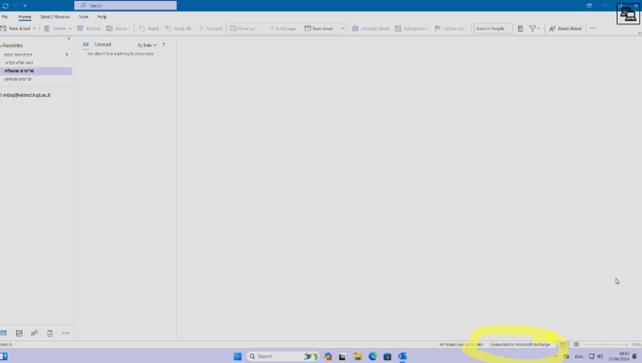Screen dimensions: 642x363
Task: Show only Unread messages tab
Action: click(103, 44)
